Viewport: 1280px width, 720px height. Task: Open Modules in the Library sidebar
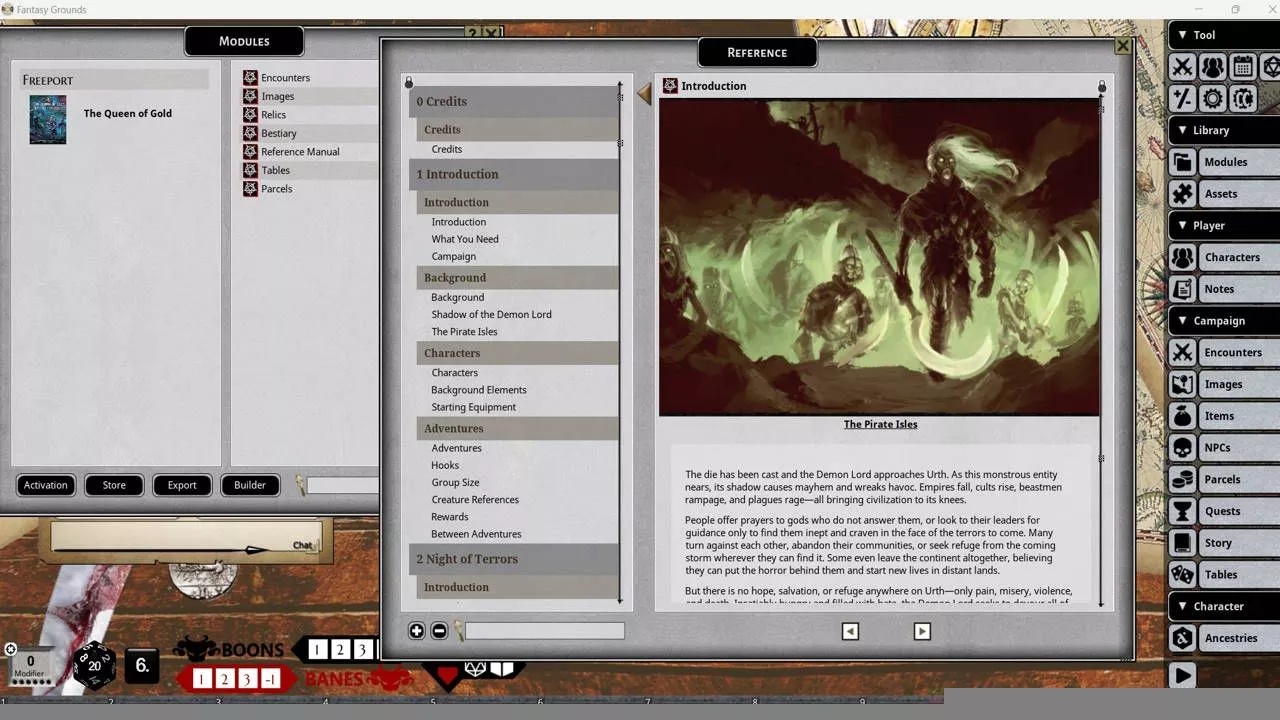pos(1224,162)
